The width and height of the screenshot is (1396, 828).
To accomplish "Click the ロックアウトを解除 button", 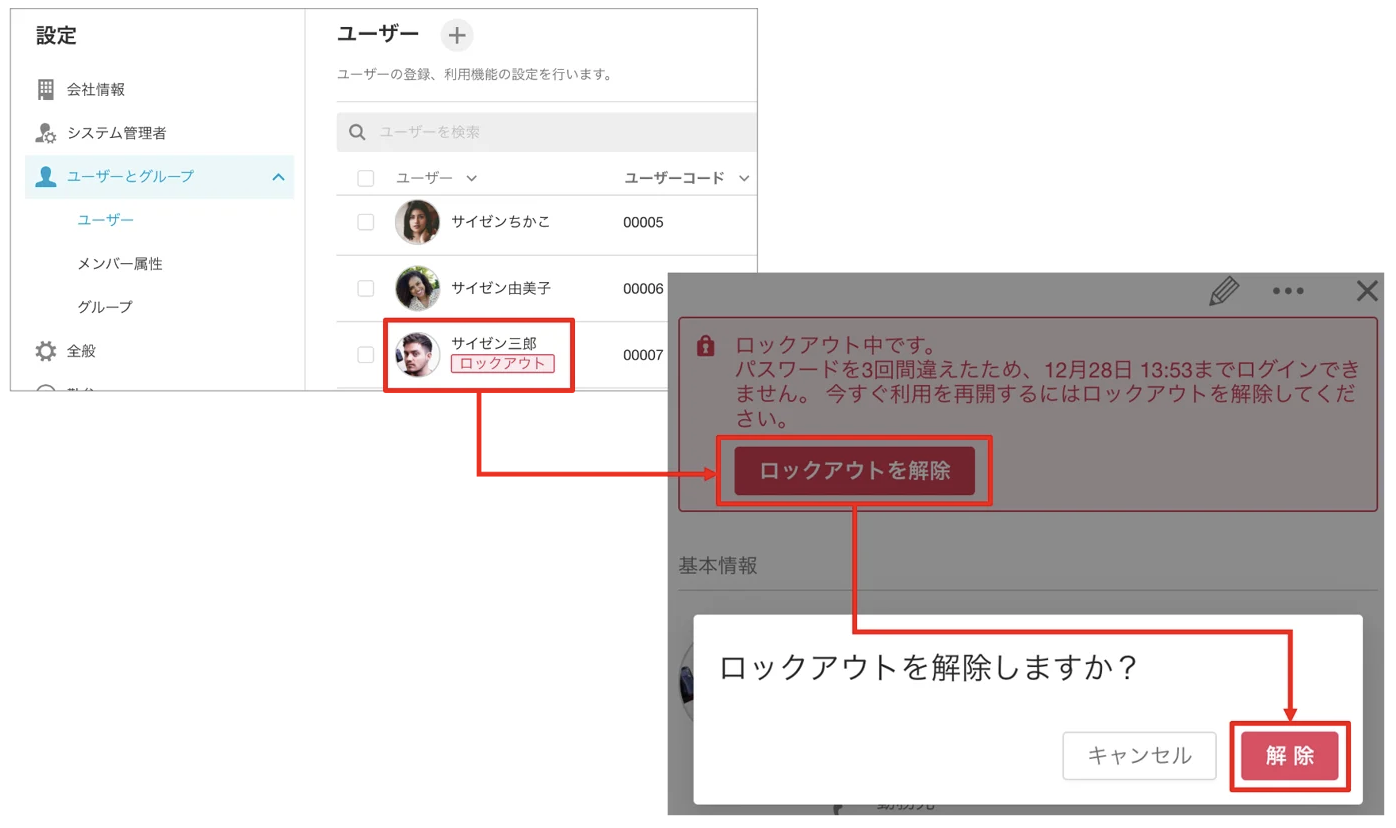I will [x=855, y=470].
